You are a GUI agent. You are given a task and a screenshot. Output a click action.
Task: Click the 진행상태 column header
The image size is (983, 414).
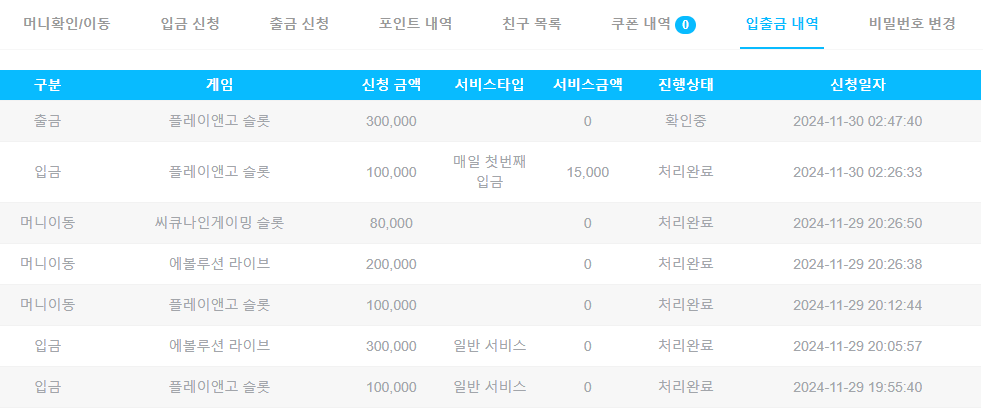[x=686, y=85]
